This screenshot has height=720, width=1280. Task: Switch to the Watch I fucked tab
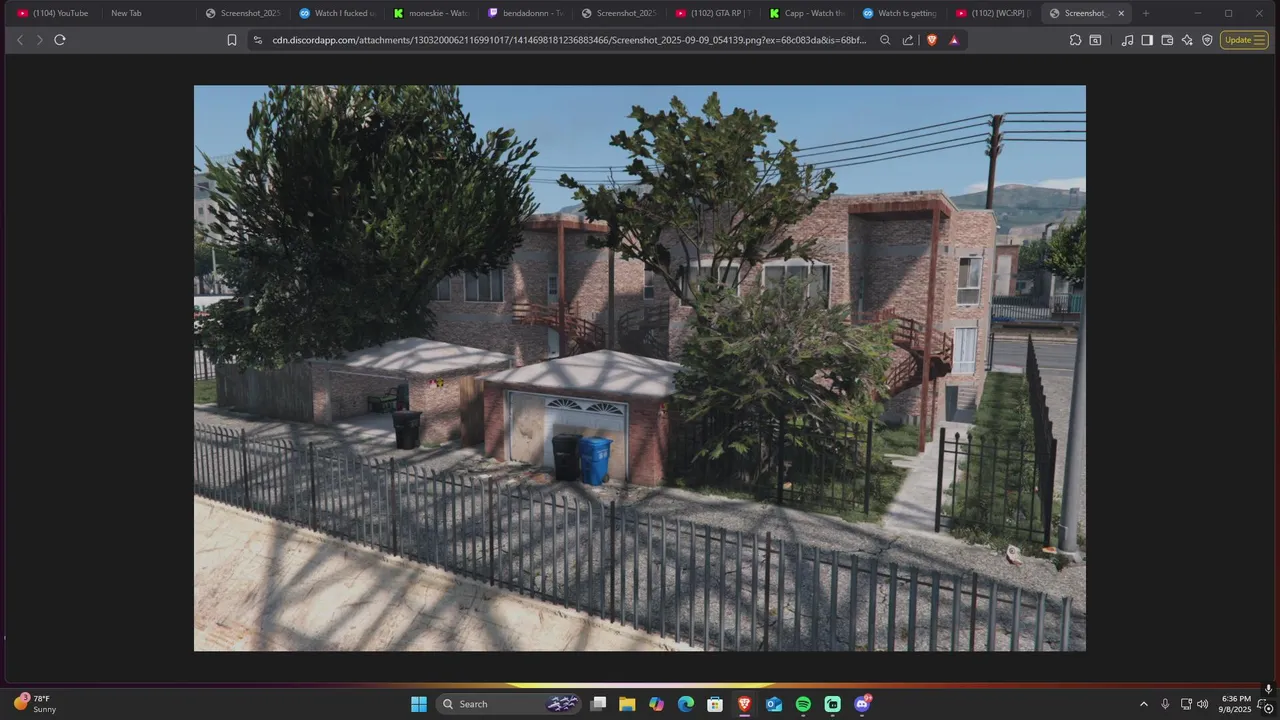pos(337,13)
